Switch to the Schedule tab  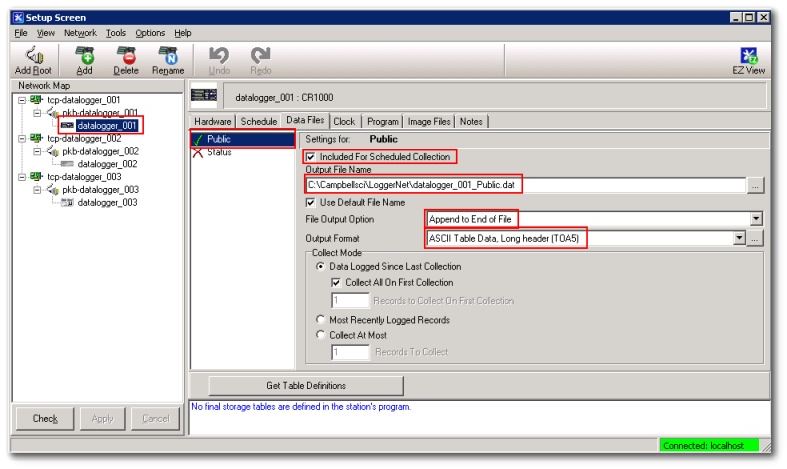[x=258, y=121]
